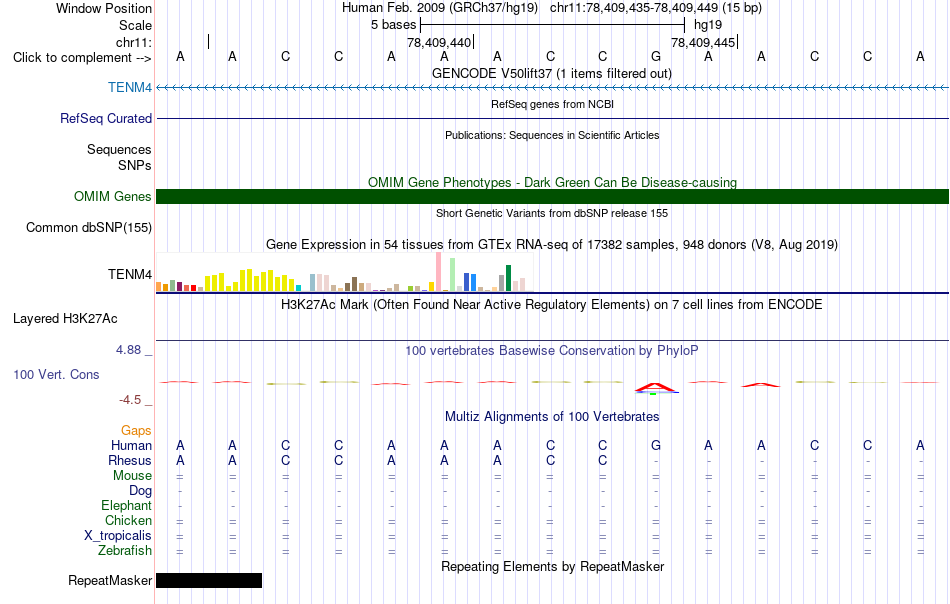
Task: Click the OMIM Genes label
Action: pyautogui.click(x=113, y=196)
